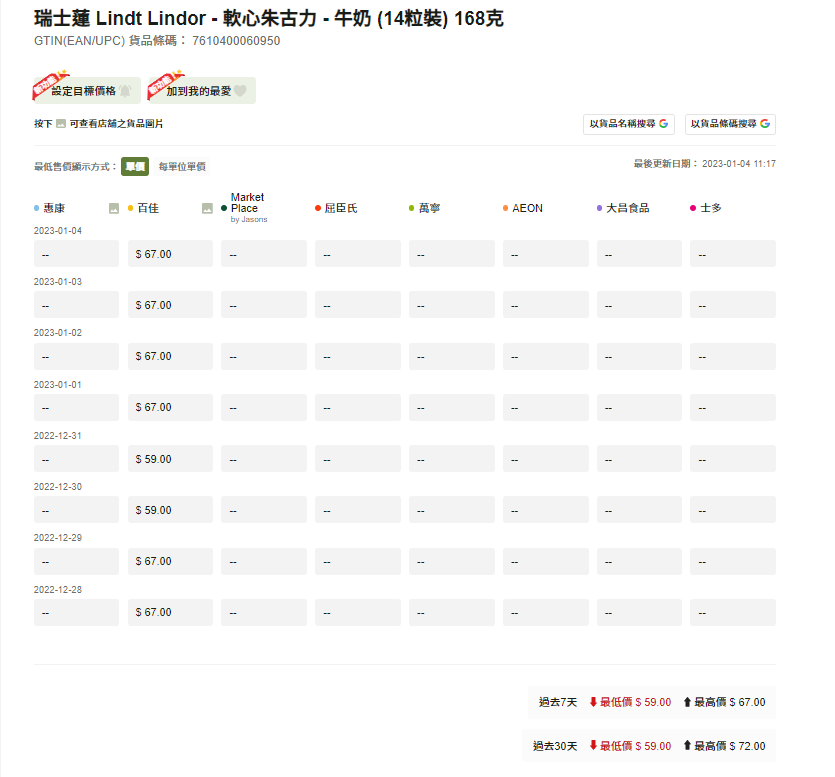Click the Market Place by Jasons header
Viewport: 835px width, 777px height.
click(249, 208)
